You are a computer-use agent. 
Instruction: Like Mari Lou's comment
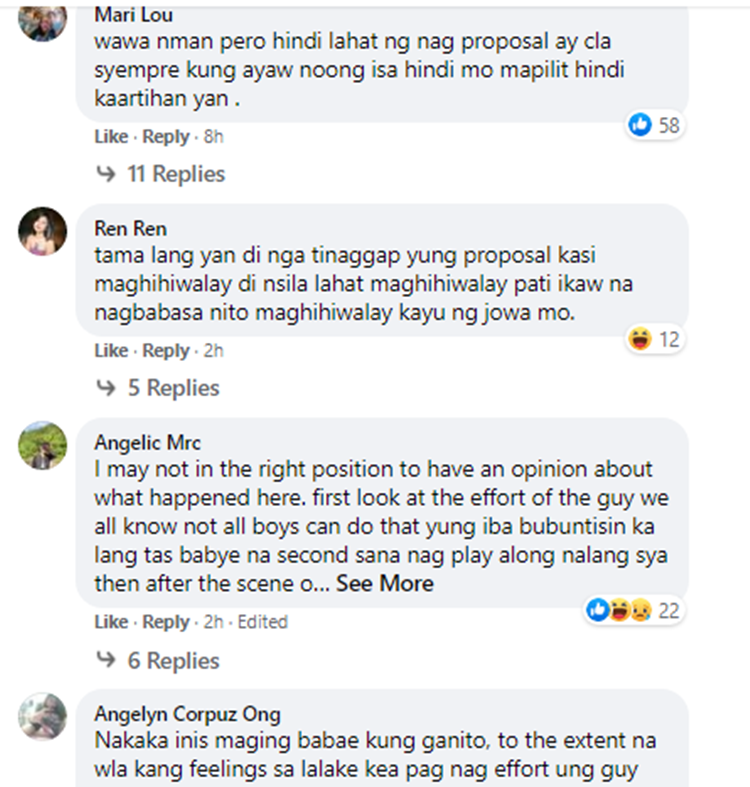111,137
